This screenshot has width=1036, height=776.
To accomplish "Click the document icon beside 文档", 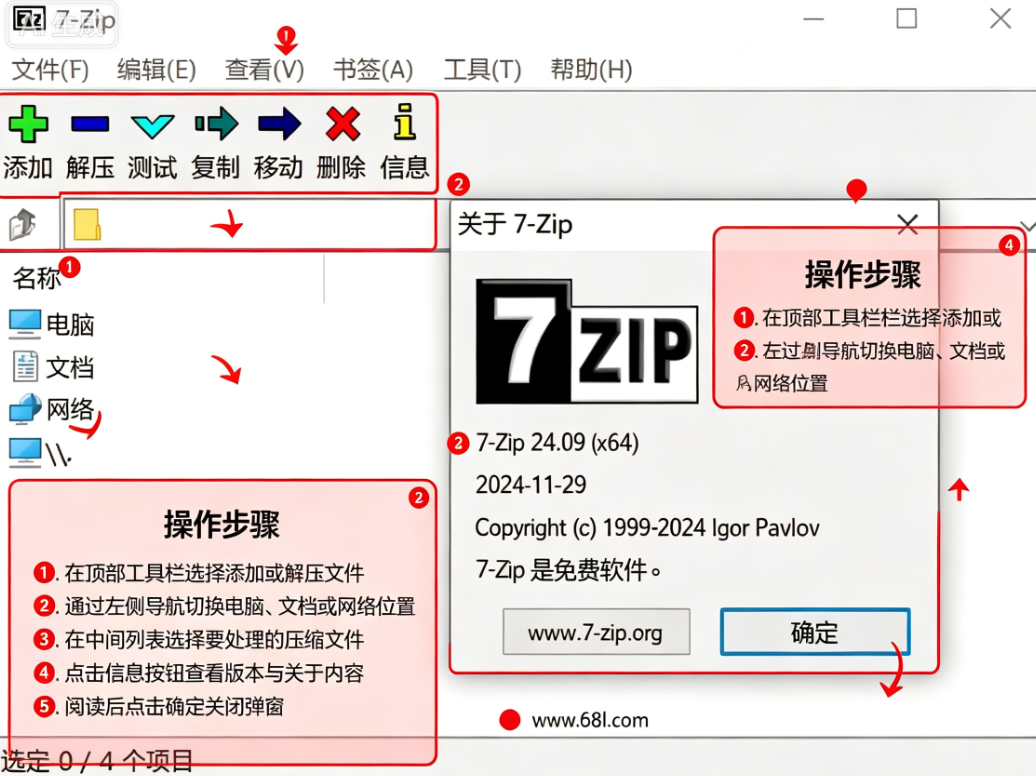I will click(x=25, y=366).
